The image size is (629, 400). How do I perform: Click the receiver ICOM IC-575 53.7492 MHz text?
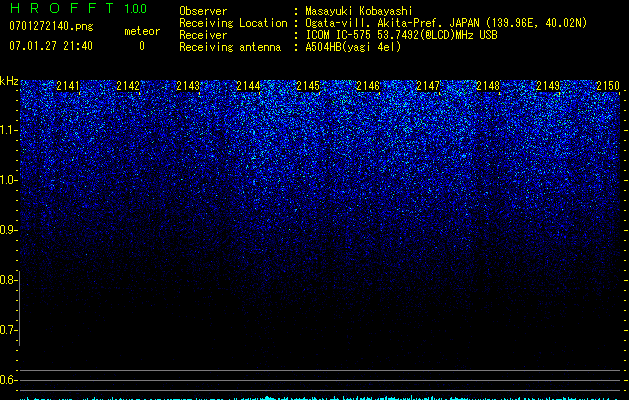coord(401,35)
